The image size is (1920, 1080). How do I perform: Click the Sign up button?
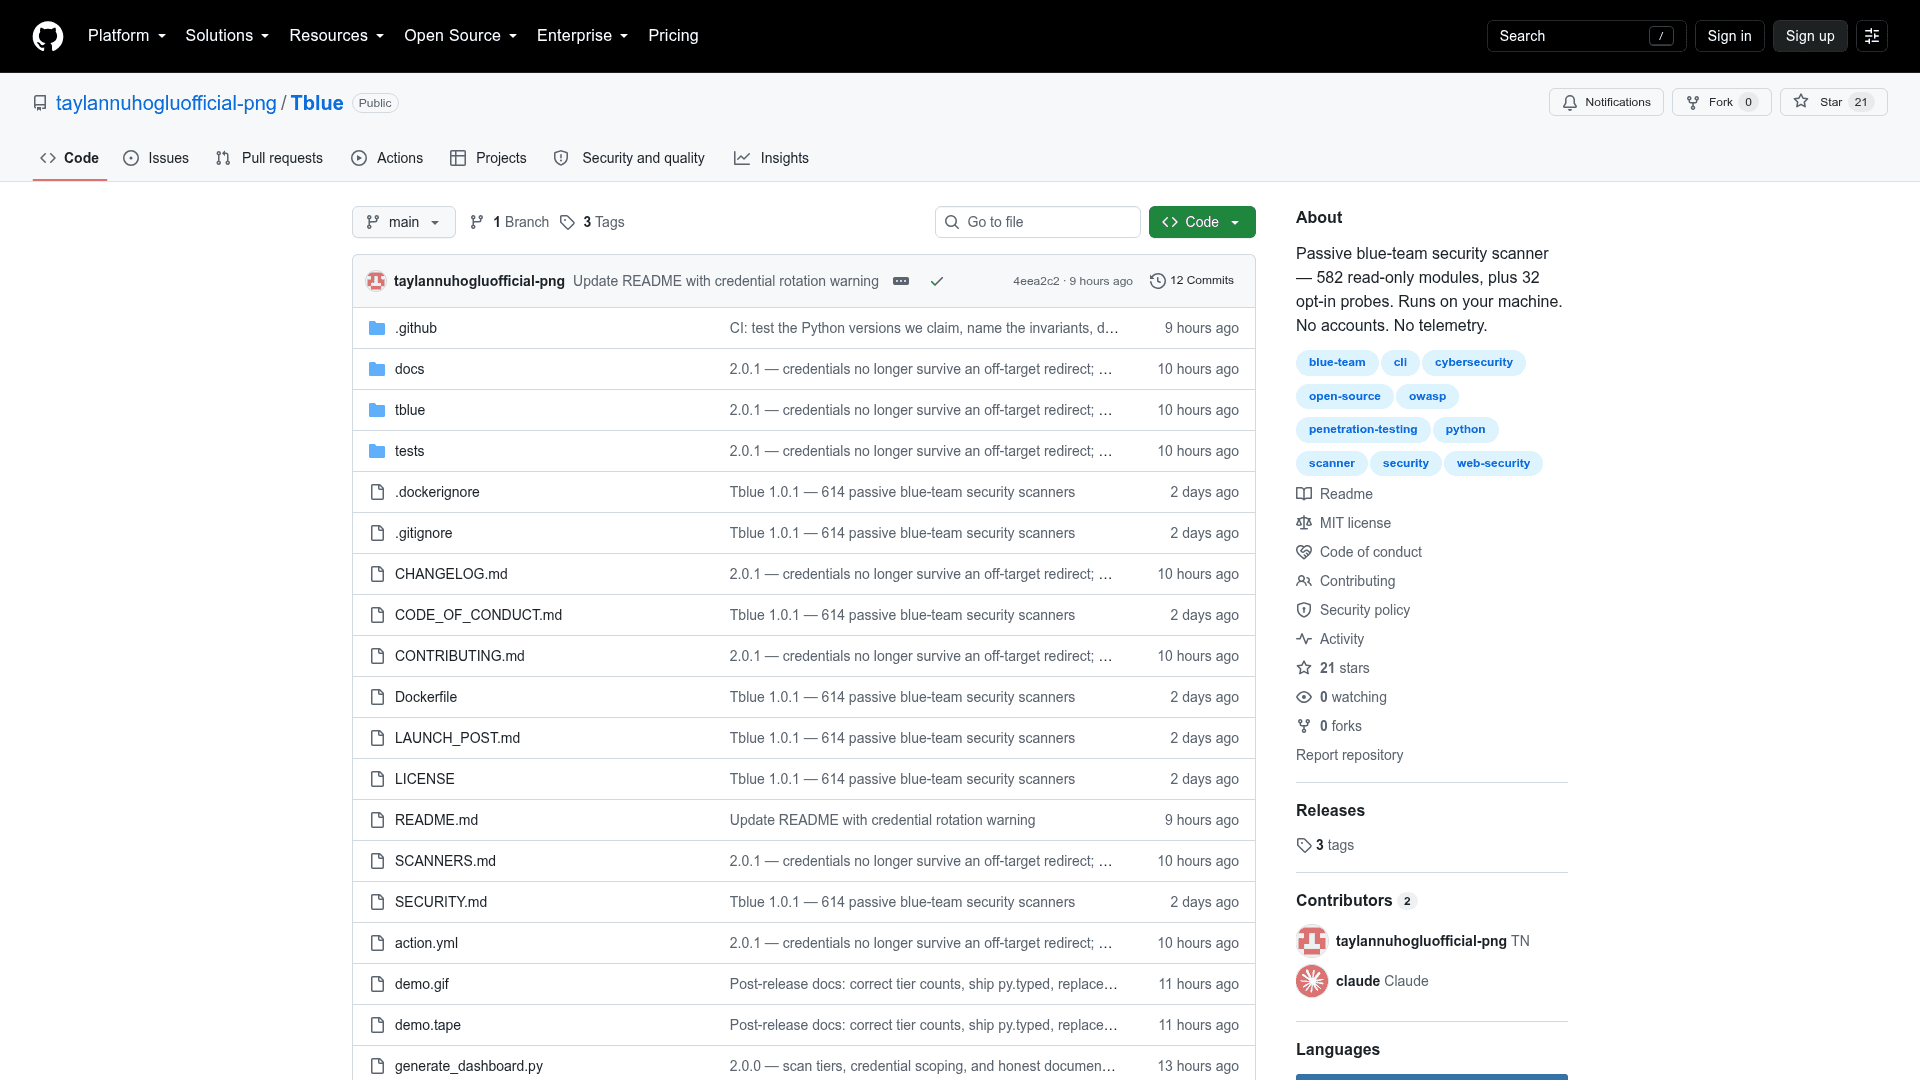tap(1810, 36)
